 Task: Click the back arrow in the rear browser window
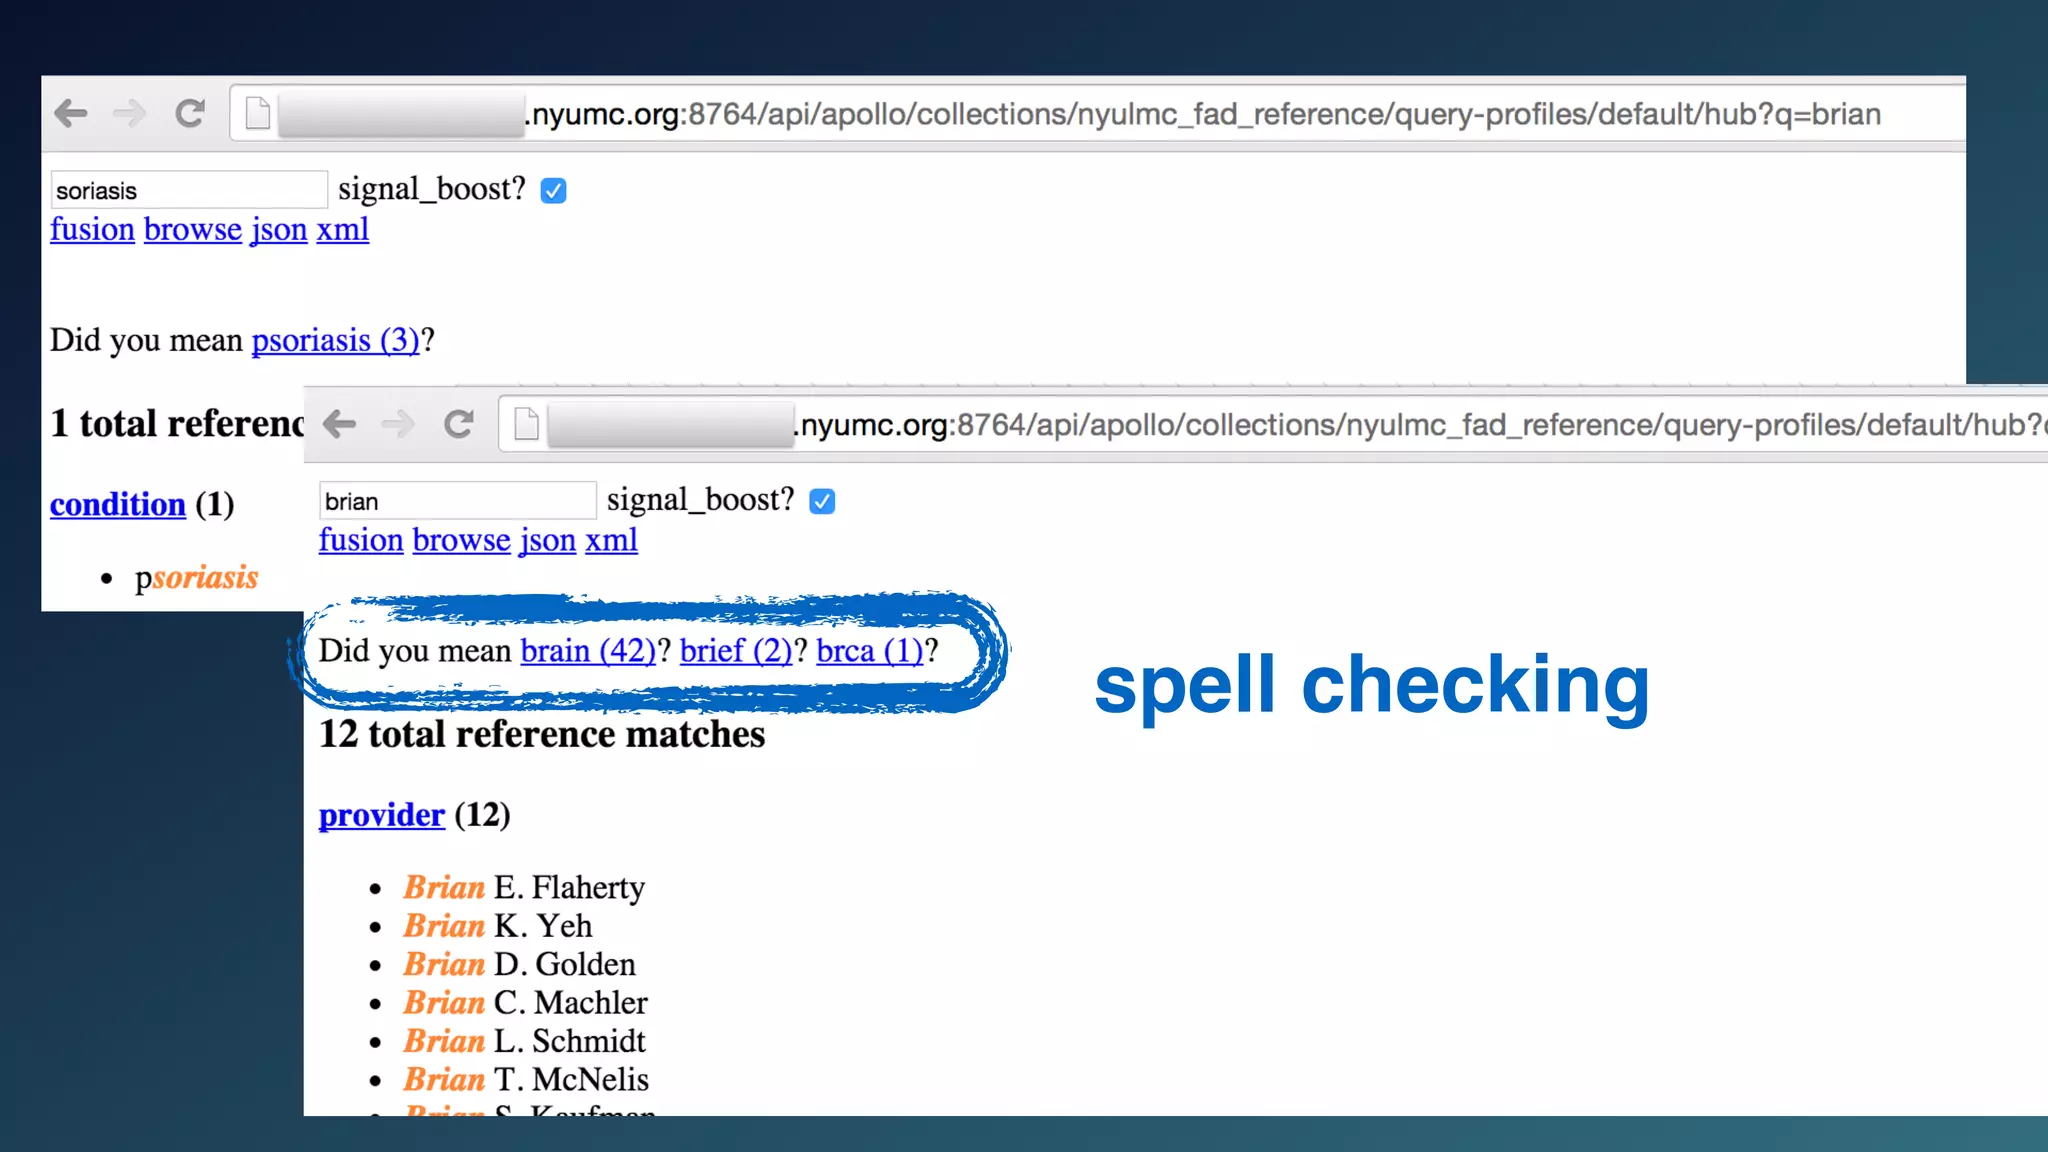point(71,113)
